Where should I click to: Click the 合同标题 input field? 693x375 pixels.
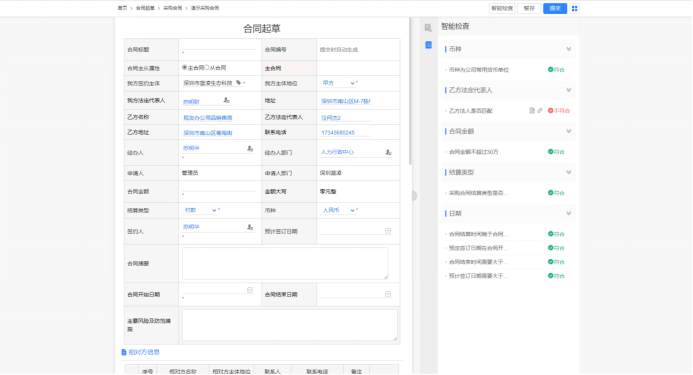coord(219,47)
